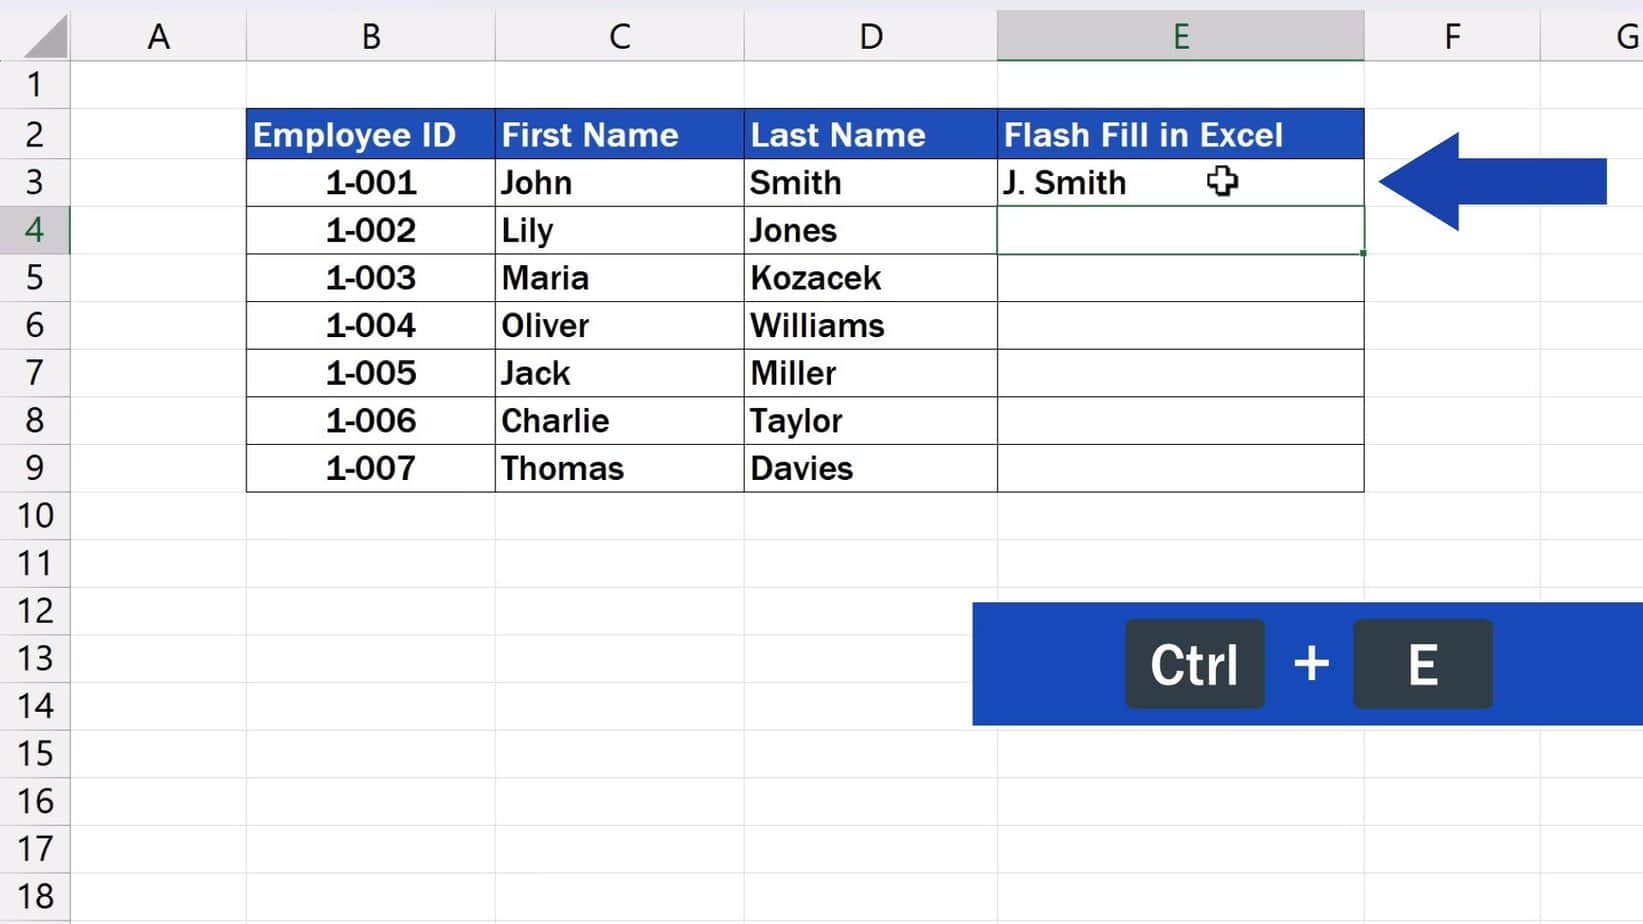
Task: Select column F header
Action: point(1452,37)
